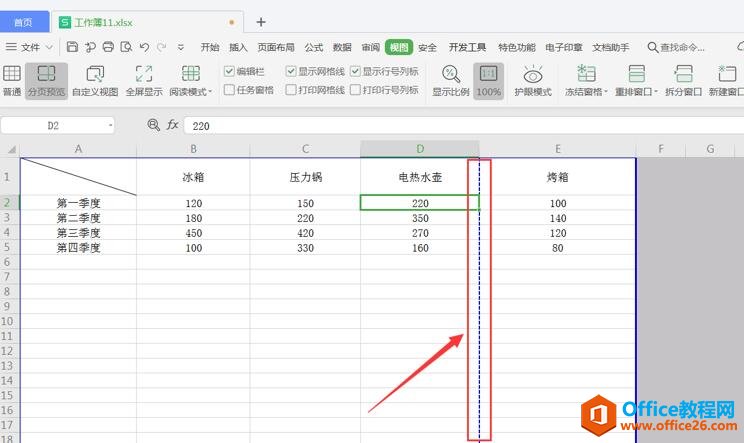Screen dimensions: 744x443
Task: Switch to Normal (普通) view
Action: [12, 81]
